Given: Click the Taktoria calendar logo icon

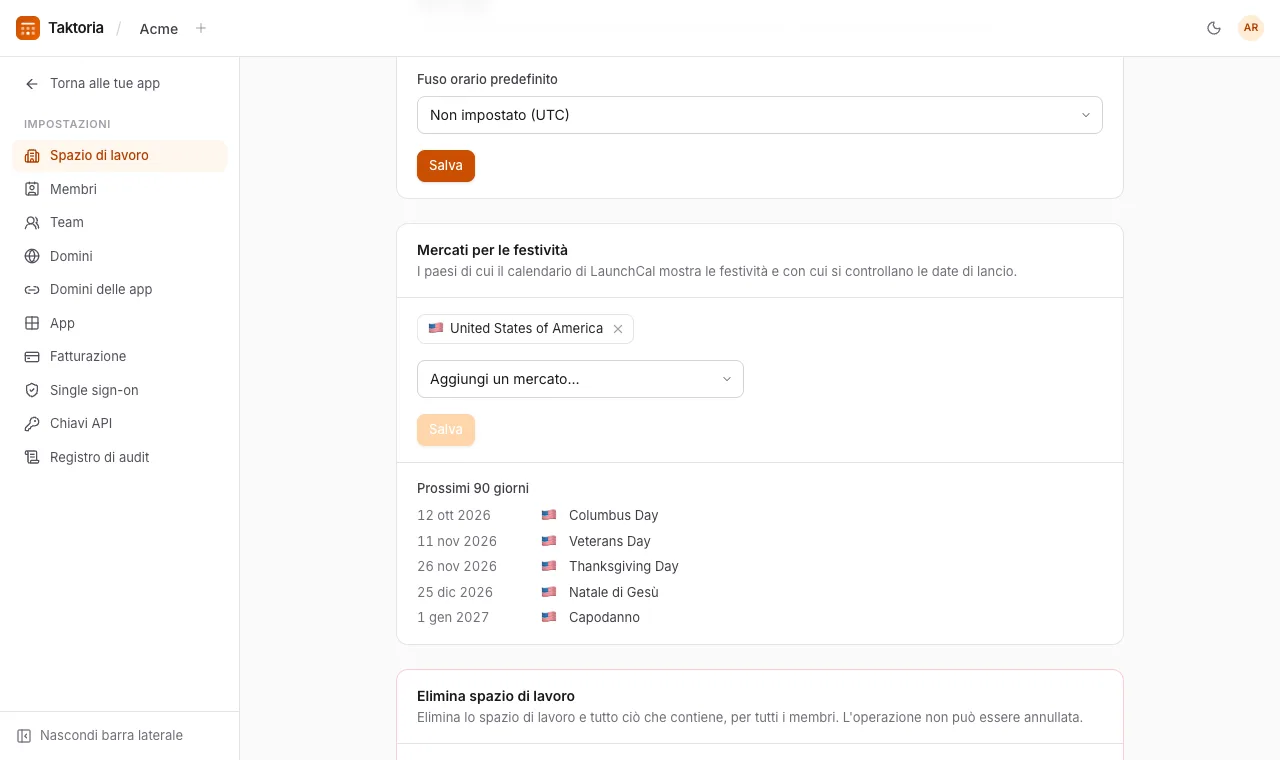Looking at the screenshot, I should pos(28,28).
